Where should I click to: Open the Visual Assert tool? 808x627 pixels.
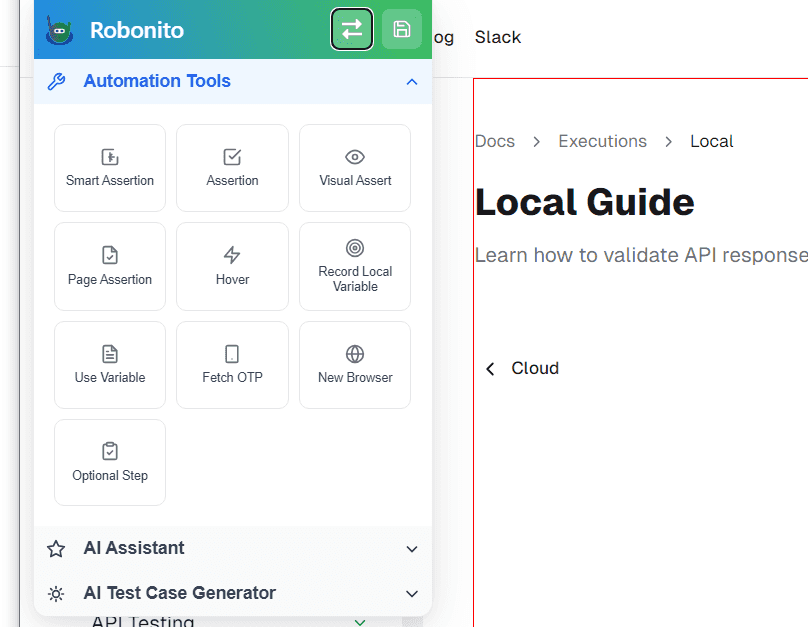point(354,167)
